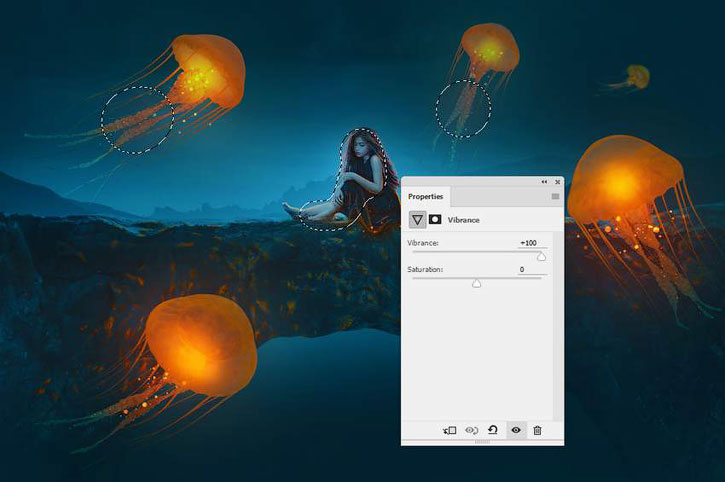Clip adjustment to layer below

tap(449, 430)
